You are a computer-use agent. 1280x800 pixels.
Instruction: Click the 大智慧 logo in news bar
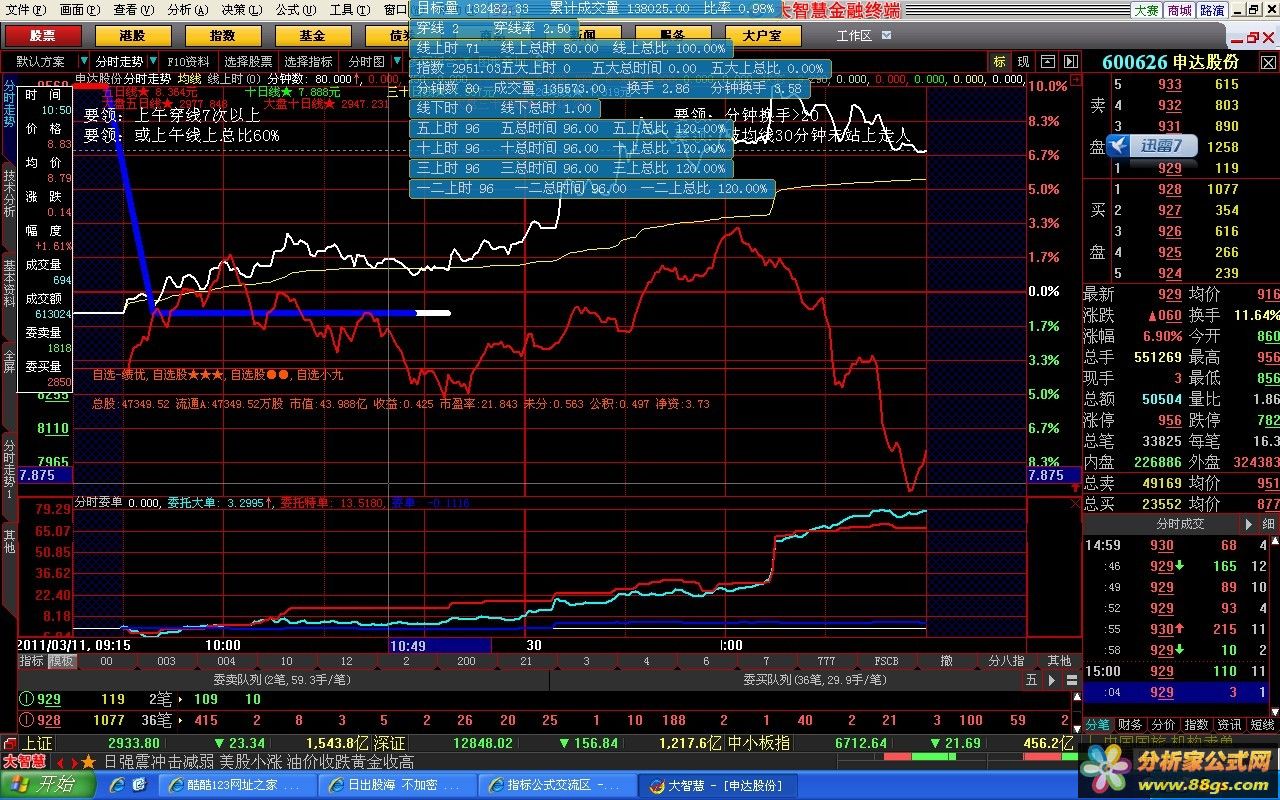pyautogui.click(x=24, y=761)
